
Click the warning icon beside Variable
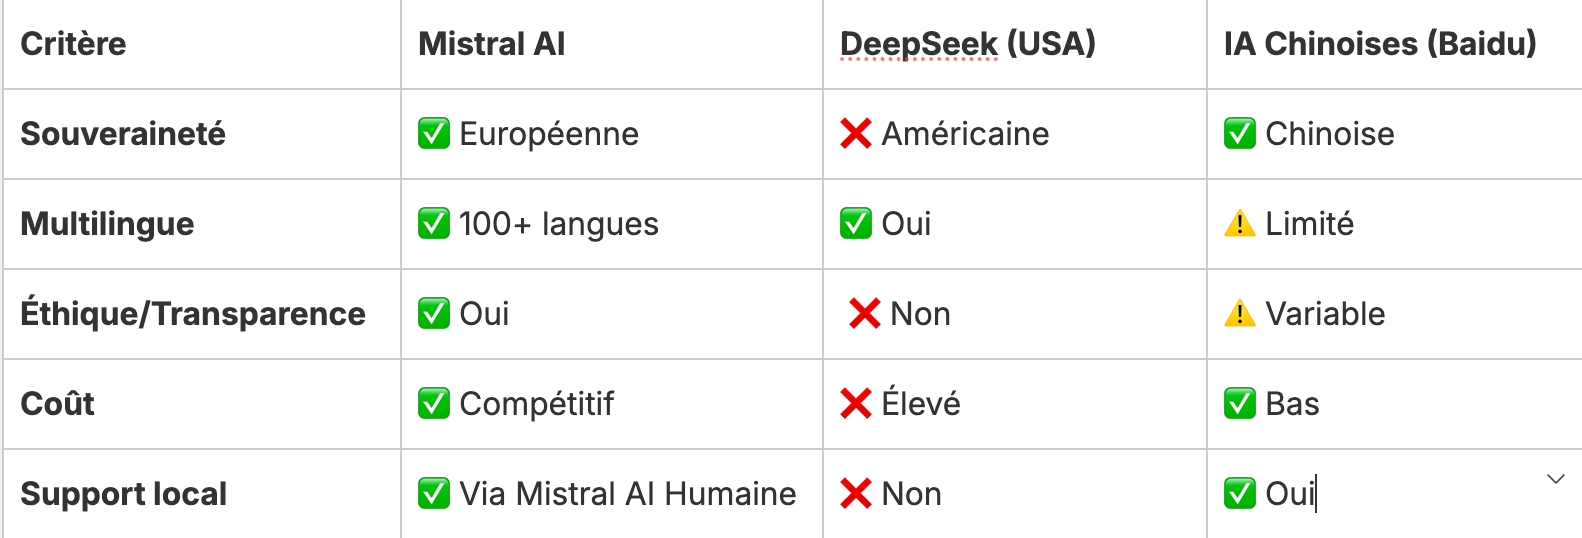point(1240,313)
